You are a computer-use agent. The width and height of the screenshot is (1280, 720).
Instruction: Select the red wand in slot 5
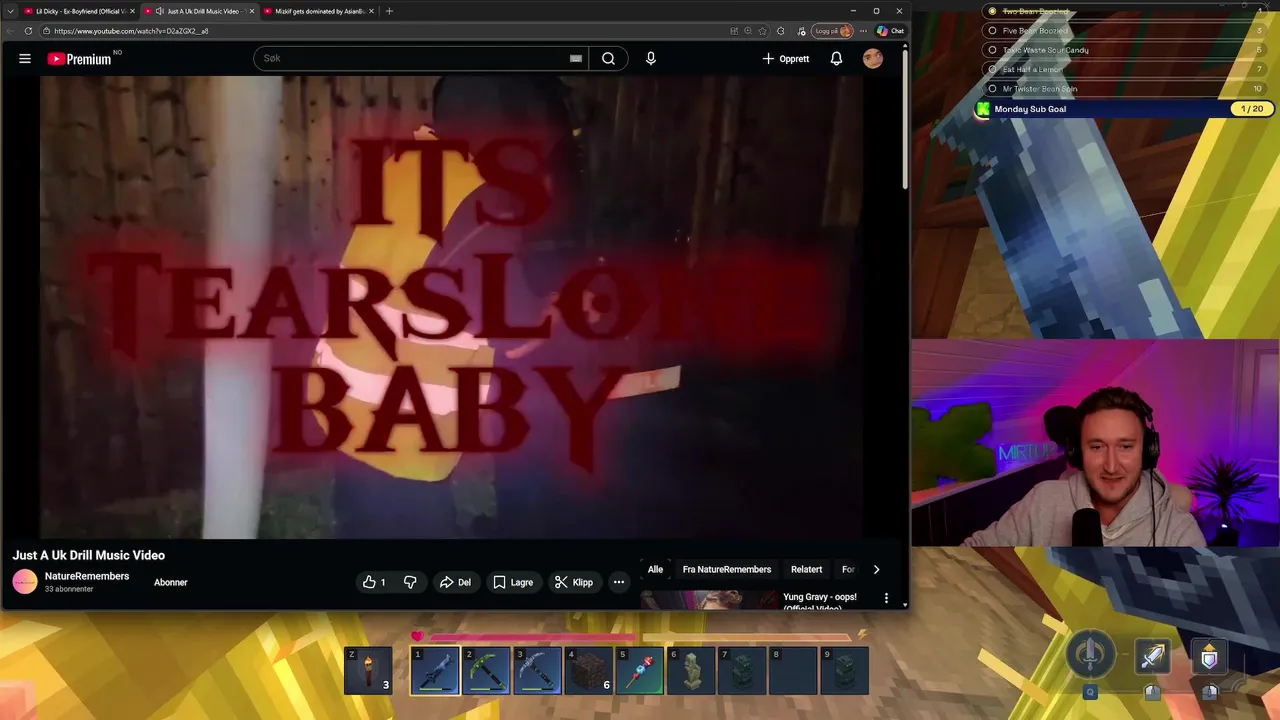point(640,670)
